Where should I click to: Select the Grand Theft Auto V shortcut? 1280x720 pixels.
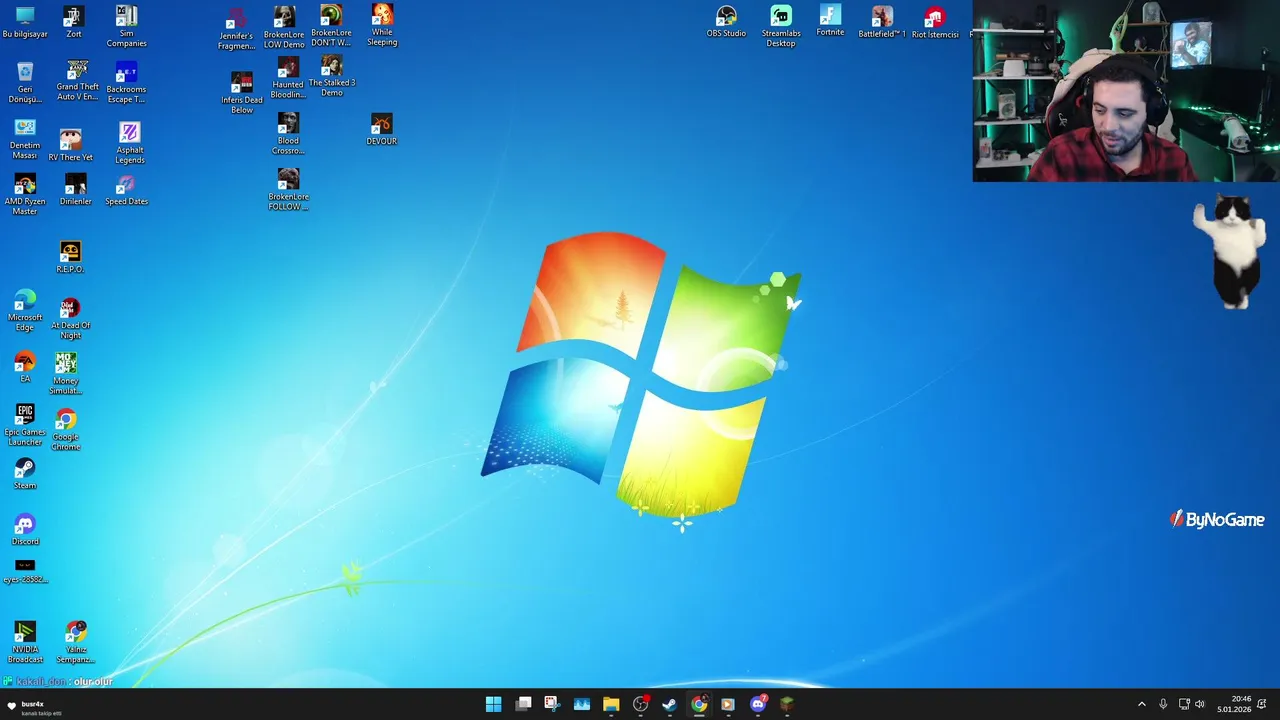click(x=77, y=81)
